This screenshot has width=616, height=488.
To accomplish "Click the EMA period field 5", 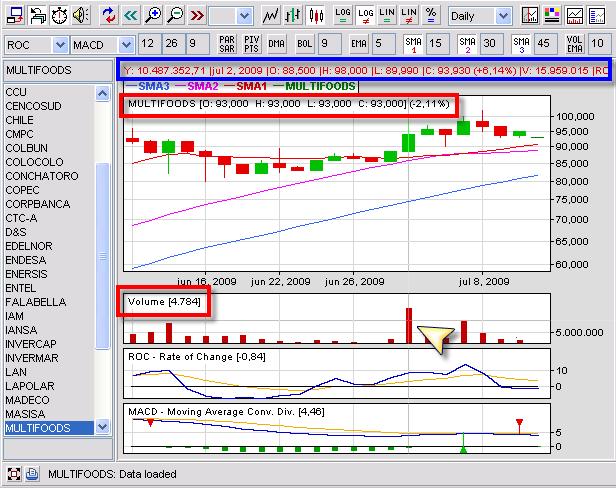I will click(383, 44).
